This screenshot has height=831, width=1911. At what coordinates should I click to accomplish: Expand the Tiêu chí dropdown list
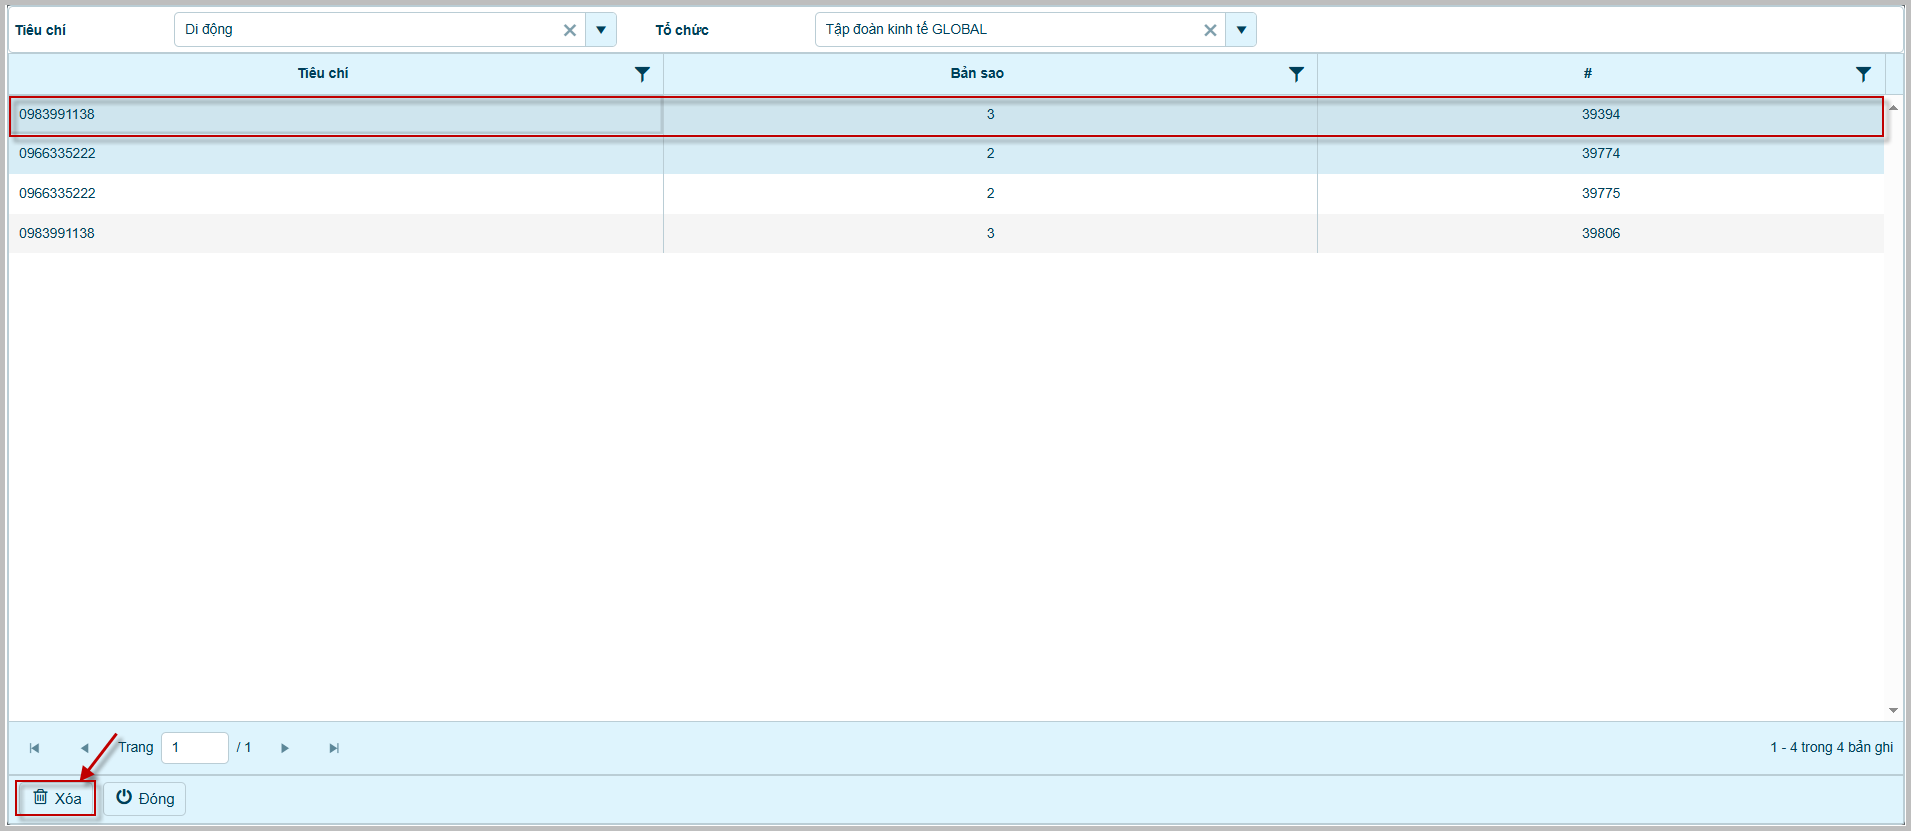point(601,30)
